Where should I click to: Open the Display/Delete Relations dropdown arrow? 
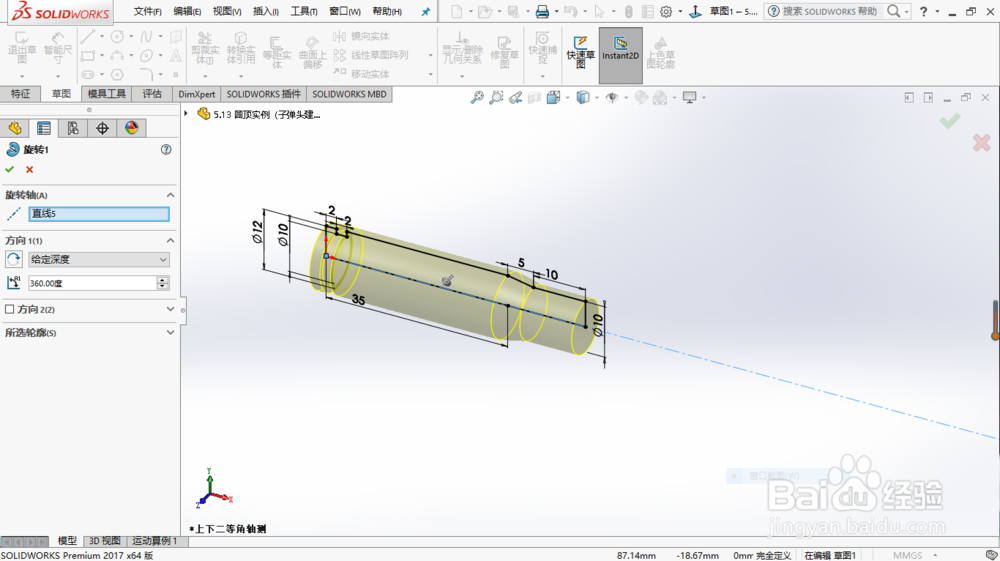(x=462, y=76)
